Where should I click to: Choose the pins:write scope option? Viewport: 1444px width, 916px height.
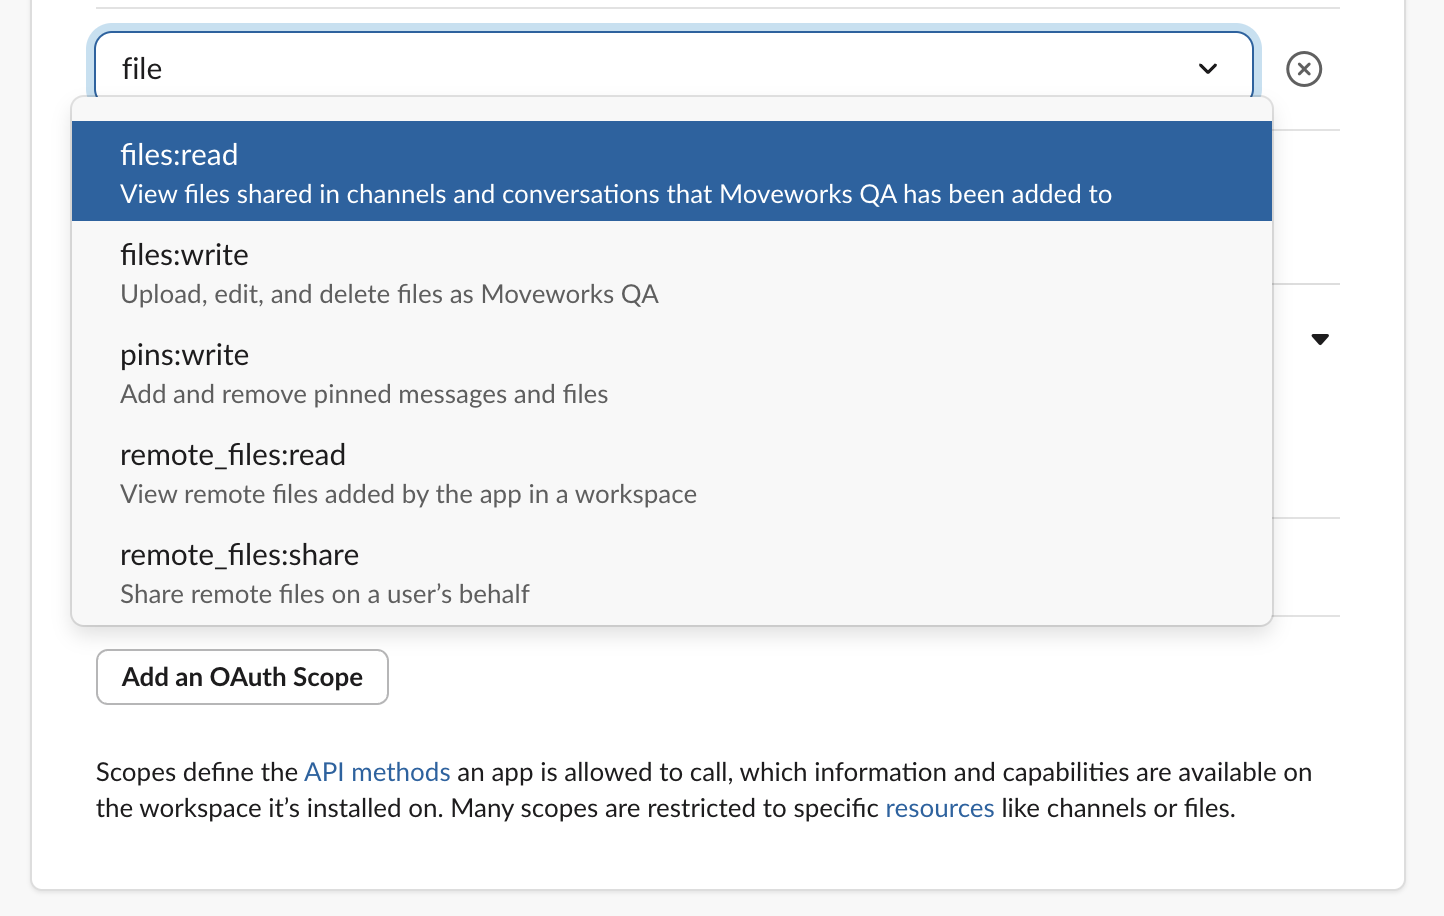(672, 371)
